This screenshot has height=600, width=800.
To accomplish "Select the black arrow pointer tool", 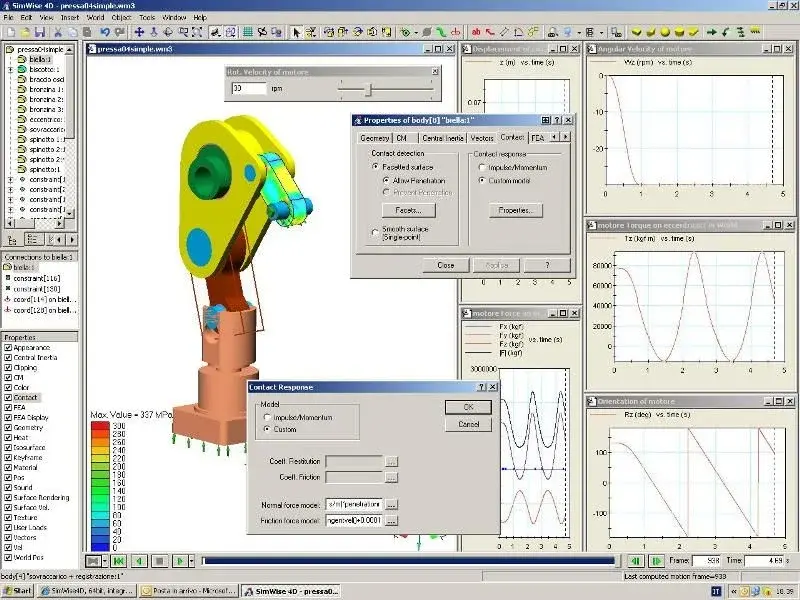I will 296,32.
